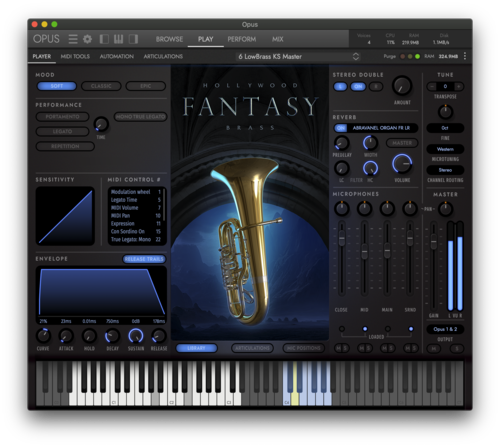The height and width of the screenshot is (447, 500).
Task: Open the Oct fine tune dropdown
Action: [445, 128]
